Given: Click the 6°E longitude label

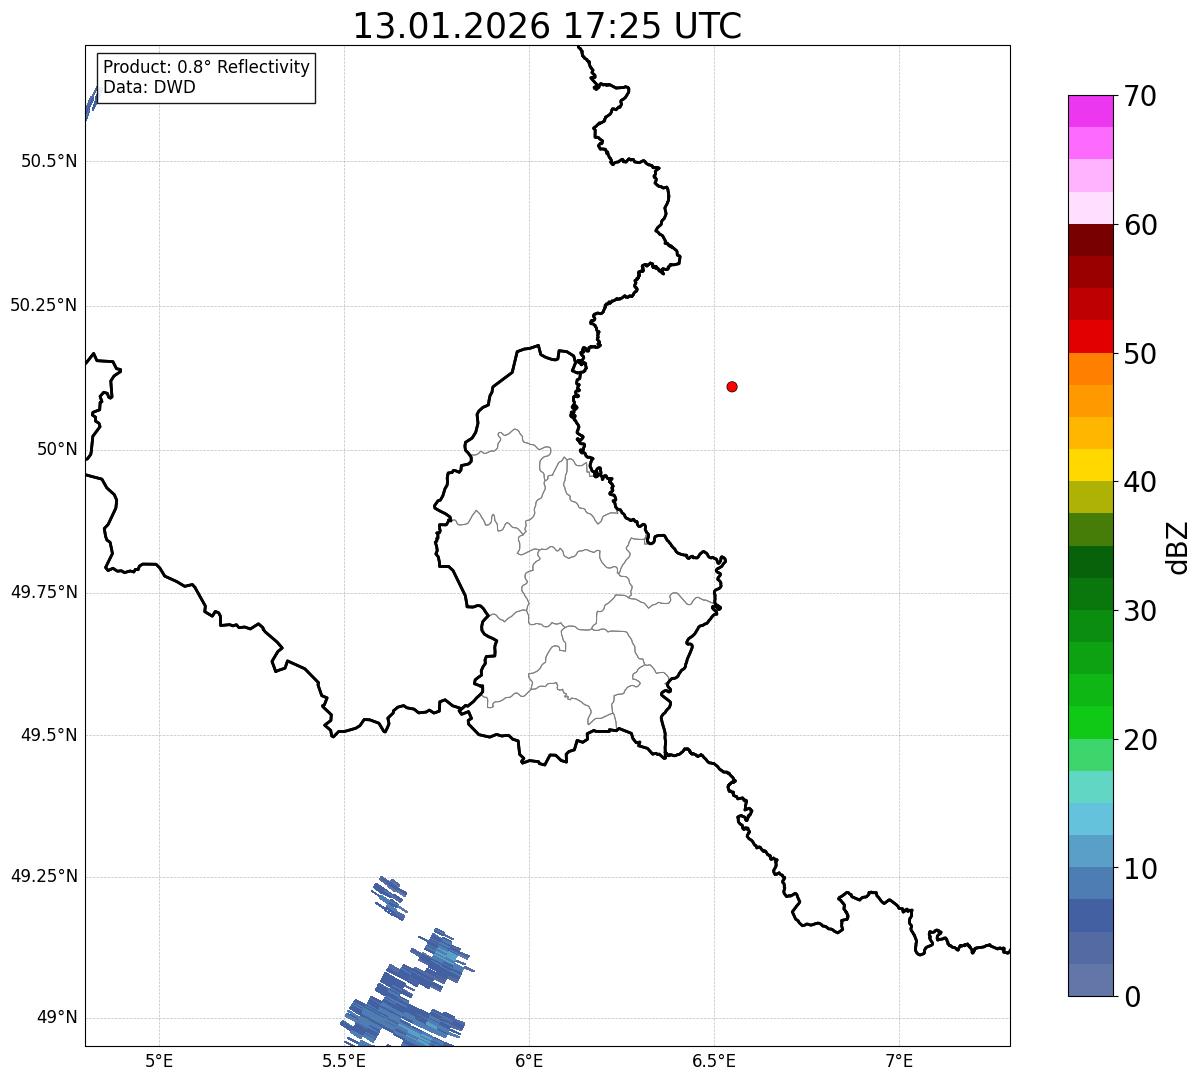Looking at the screenshot, I should [529, 1060].
